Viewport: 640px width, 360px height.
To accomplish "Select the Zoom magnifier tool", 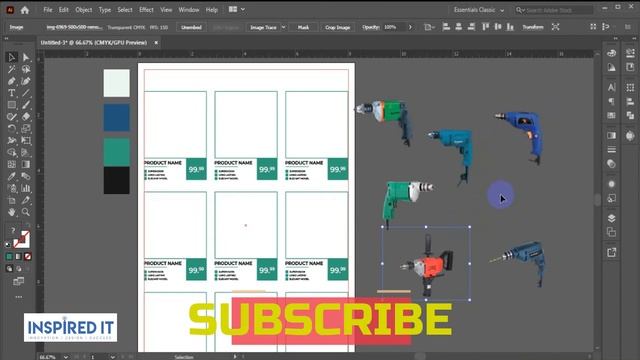I will pos(26,212).
